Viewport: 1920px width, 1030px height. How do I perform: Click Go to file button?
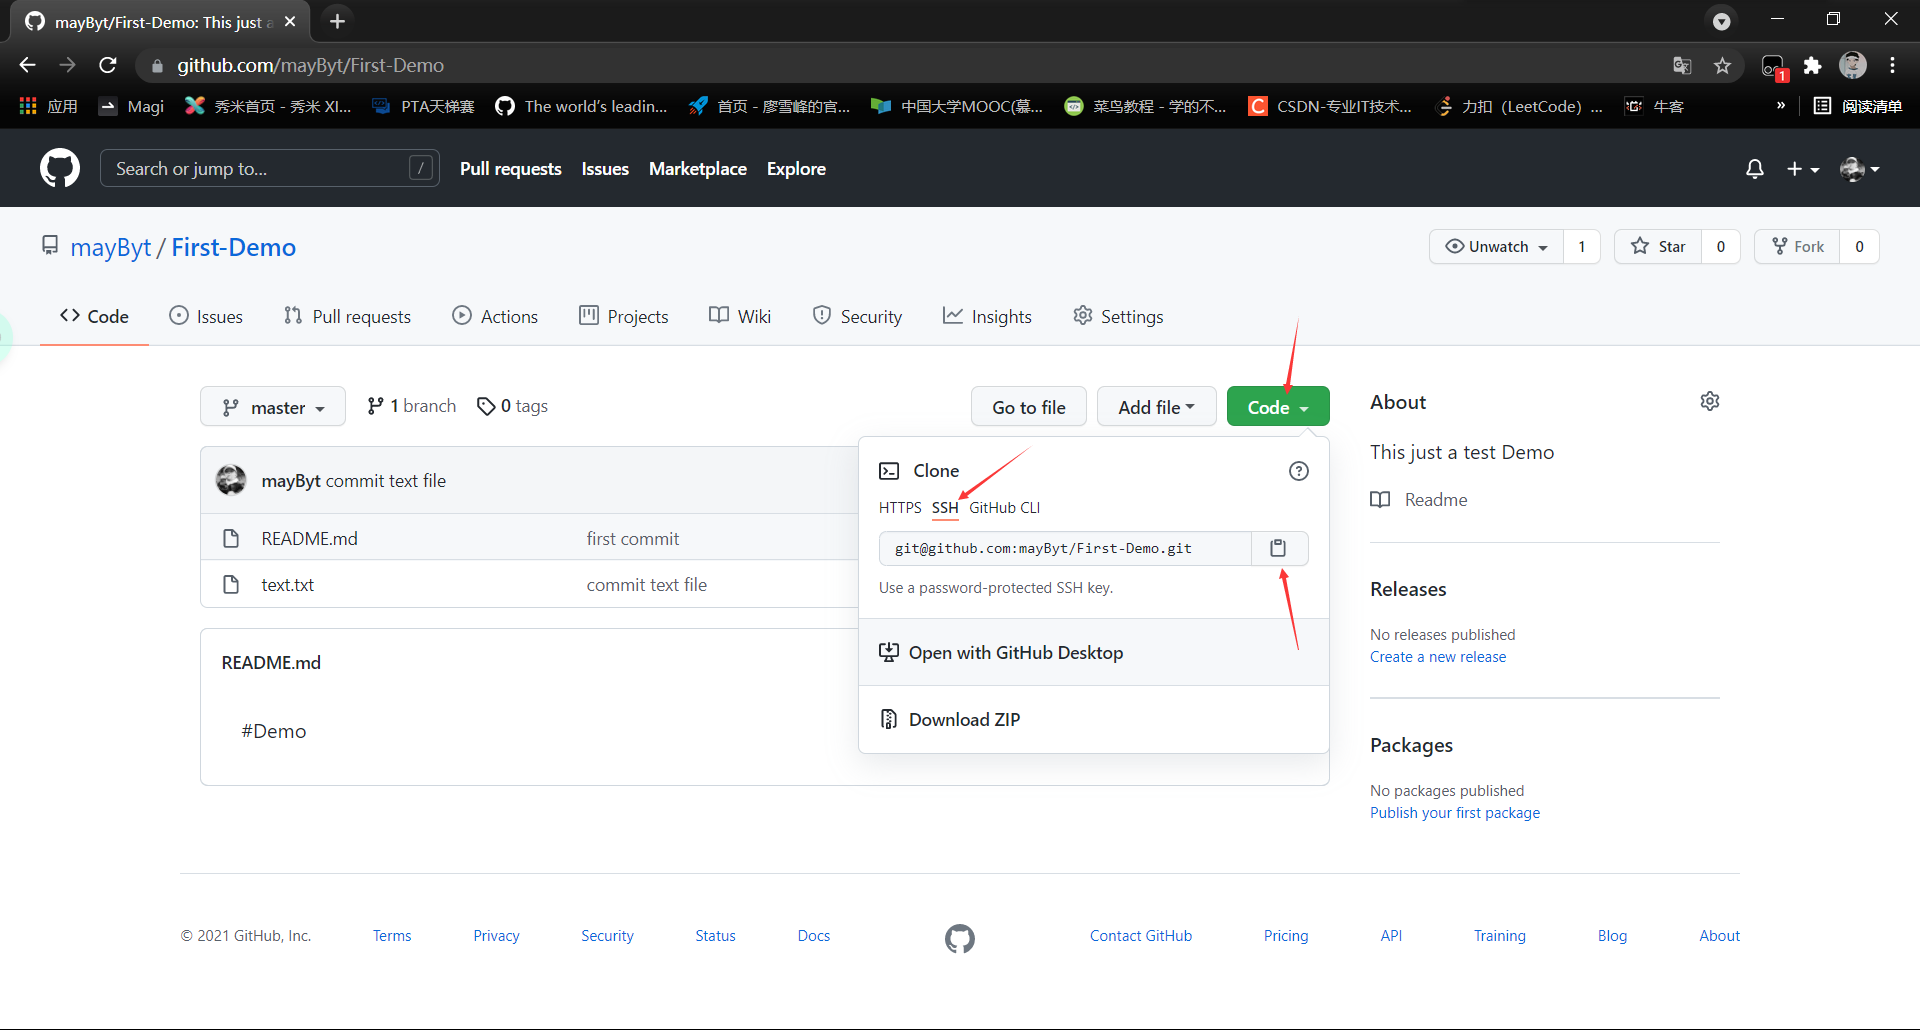1029,407
